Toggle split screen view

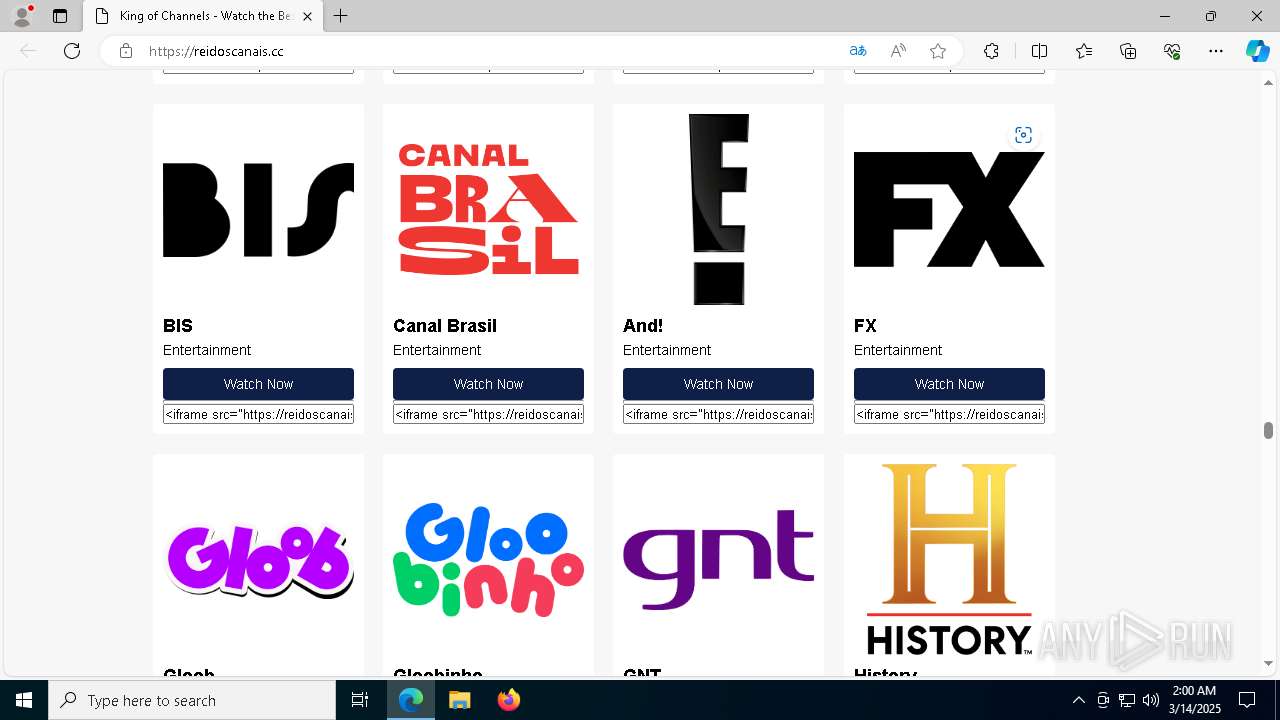(x=1039, y=51)
